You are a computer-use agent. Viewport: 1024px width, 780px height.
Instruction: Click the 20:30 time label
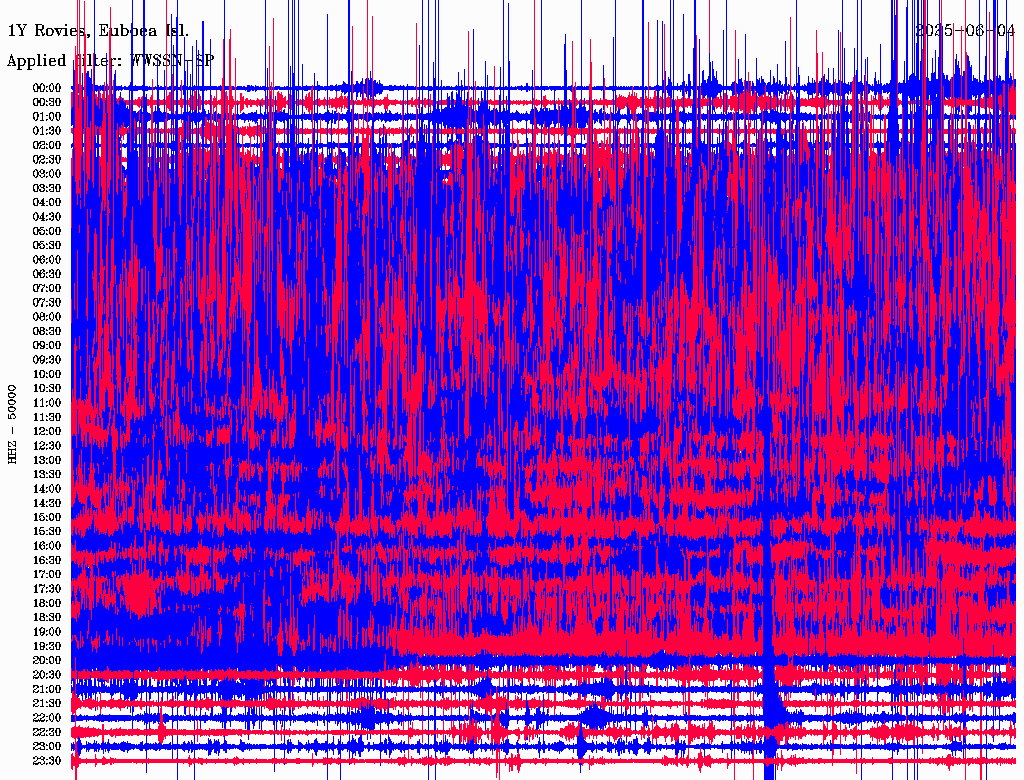point(48,675)
